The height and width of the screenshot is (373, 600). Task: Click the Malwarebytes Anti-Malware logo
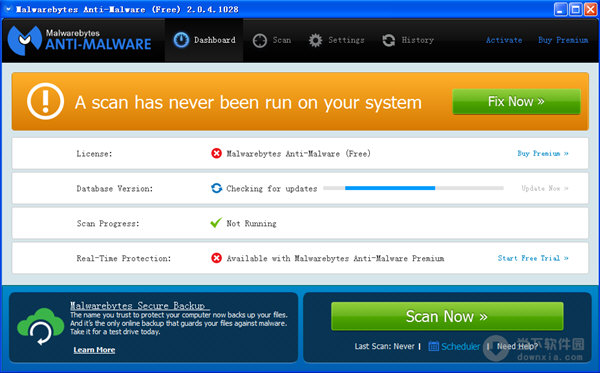79,40
